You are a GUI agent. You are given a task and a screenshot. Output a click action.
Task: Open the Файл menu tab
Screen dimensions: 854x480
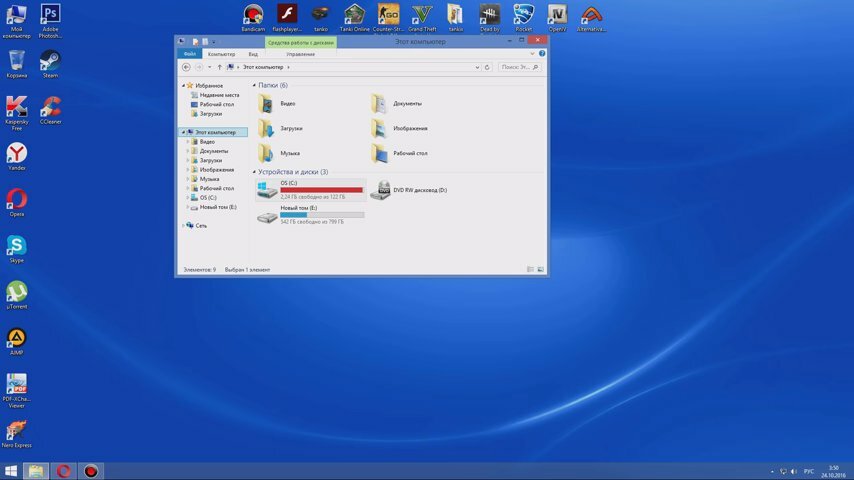click(190, 54)
